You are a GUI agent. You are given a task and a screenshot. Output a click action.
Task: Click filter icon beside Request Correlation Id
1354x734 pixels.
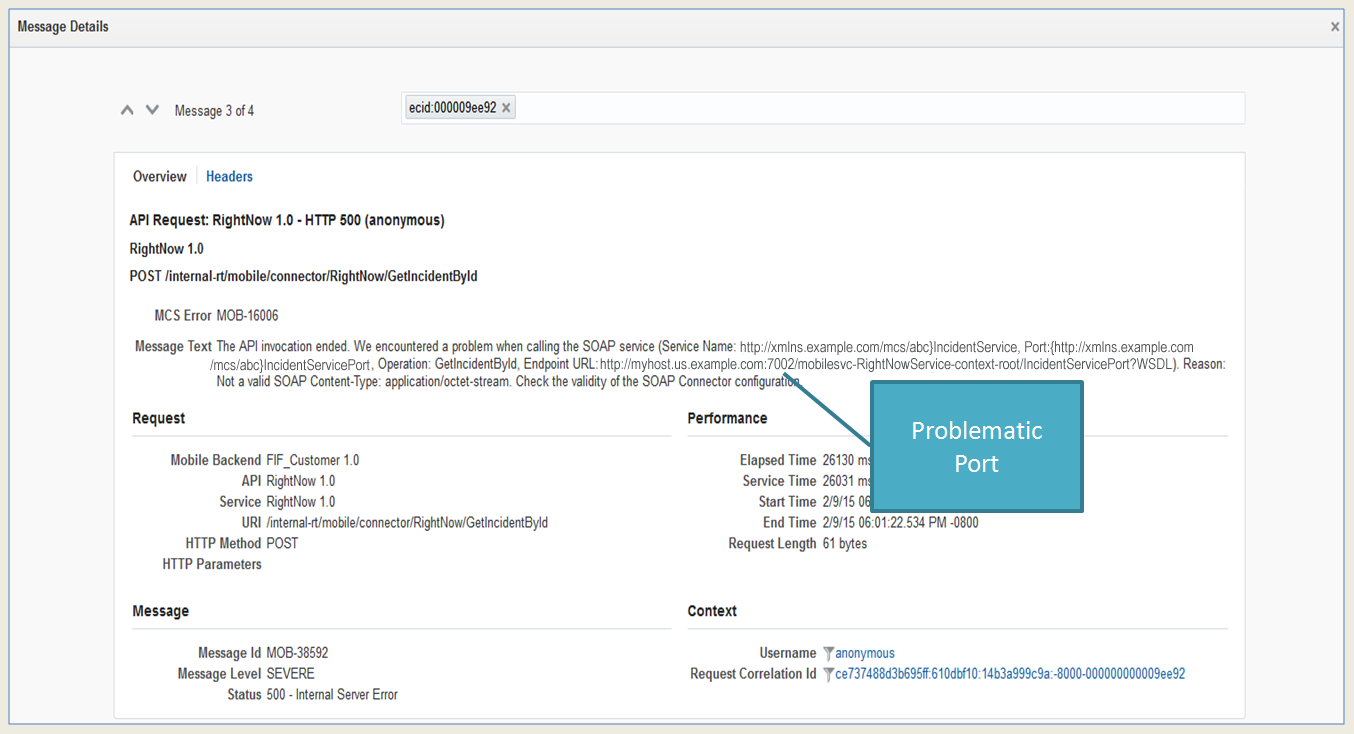click(x=828, y=675)
